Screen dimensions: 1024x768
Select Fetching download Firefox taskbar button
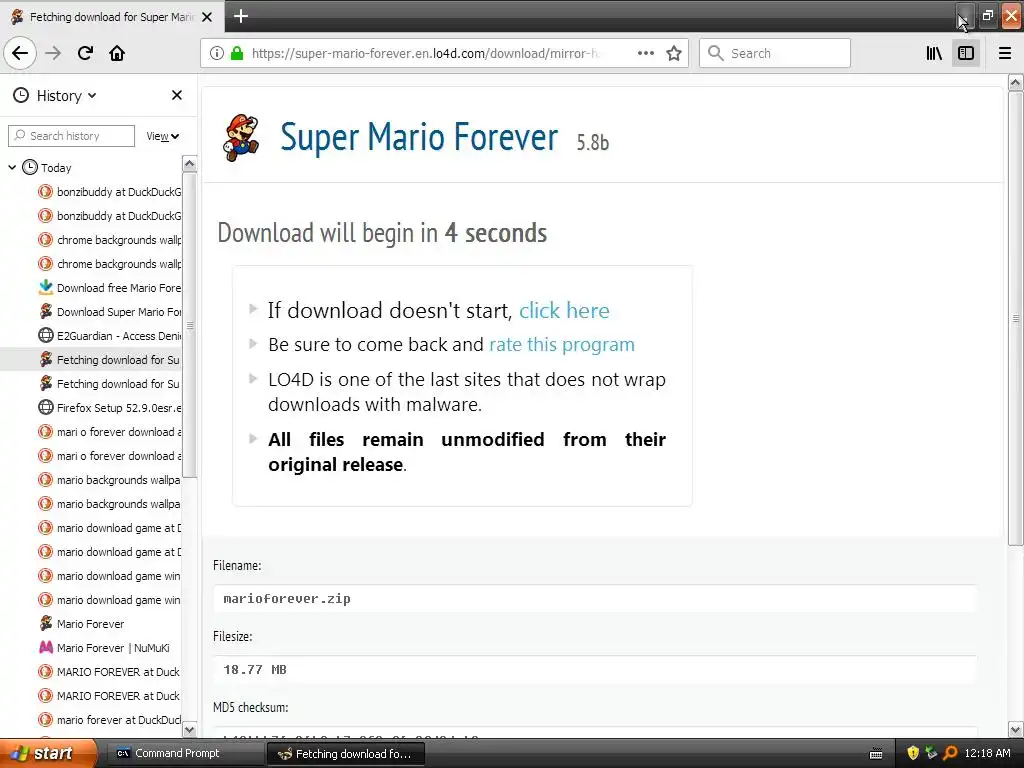tap(346, 754)
